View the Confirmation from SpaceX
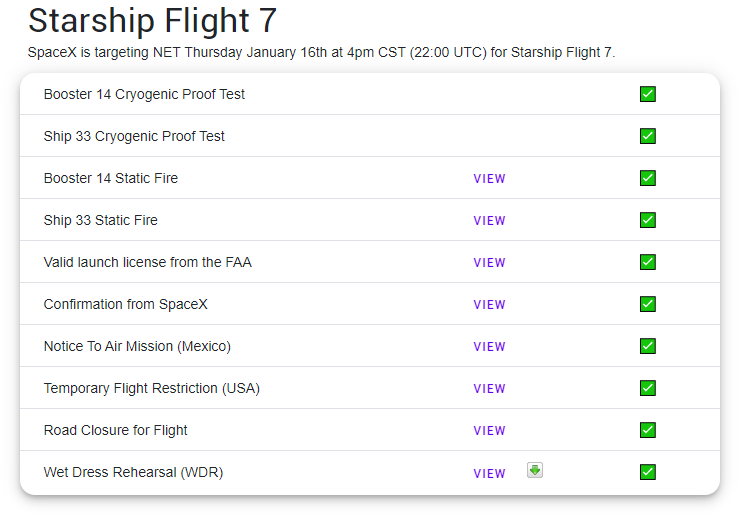 (489, 305)
